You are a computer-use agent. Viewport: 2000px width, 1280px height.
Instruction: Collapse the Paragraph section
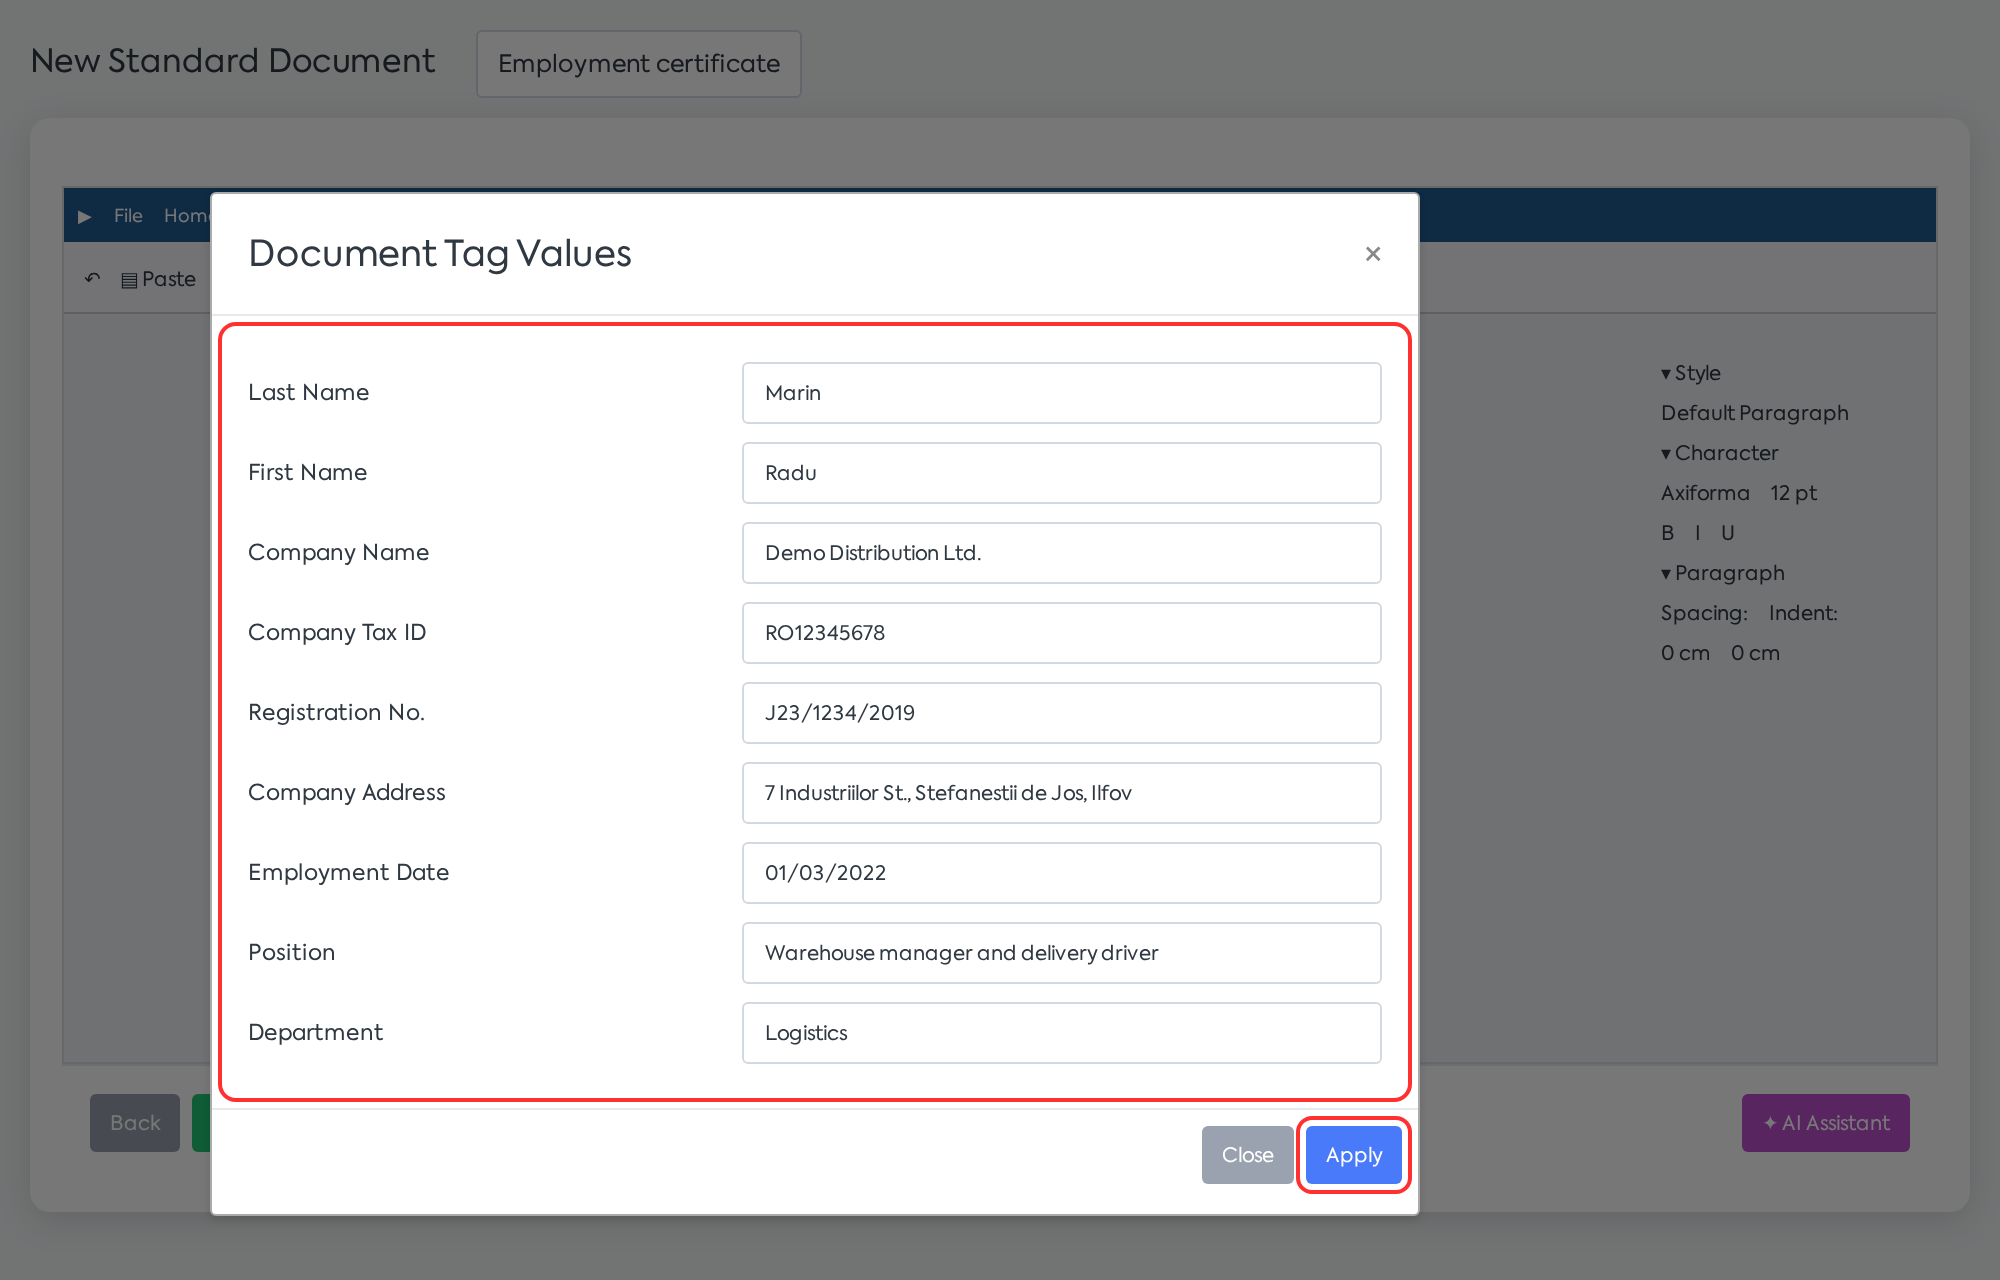1722,573
